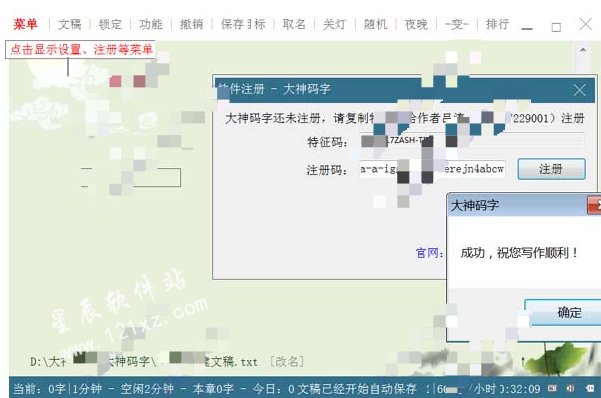Toggle the 锁定 lock option
This screenshot has height=398, width=601.
tap(110, 24)
